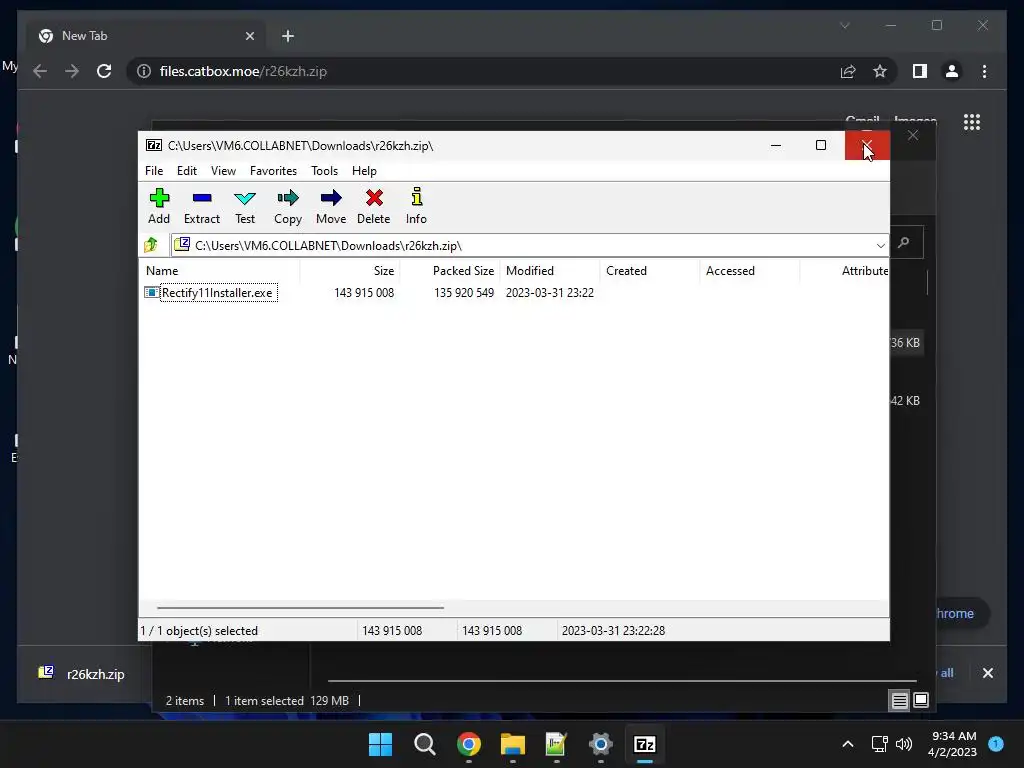Open the Chrome profile icon
Image resolution: width=1024 pixels, height=768 pixels.
point(952,71)
